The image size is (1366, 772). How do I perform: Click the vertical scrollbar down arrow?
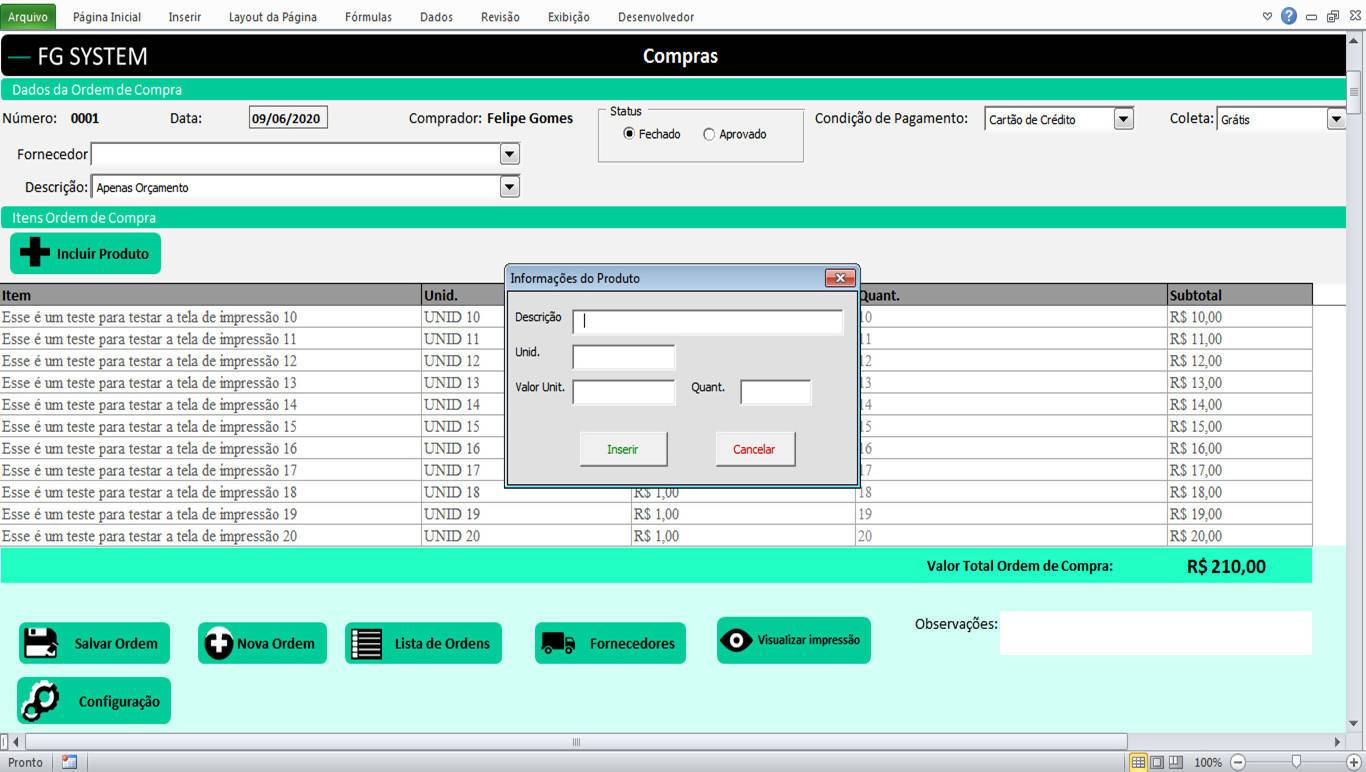click(1355, 723)
